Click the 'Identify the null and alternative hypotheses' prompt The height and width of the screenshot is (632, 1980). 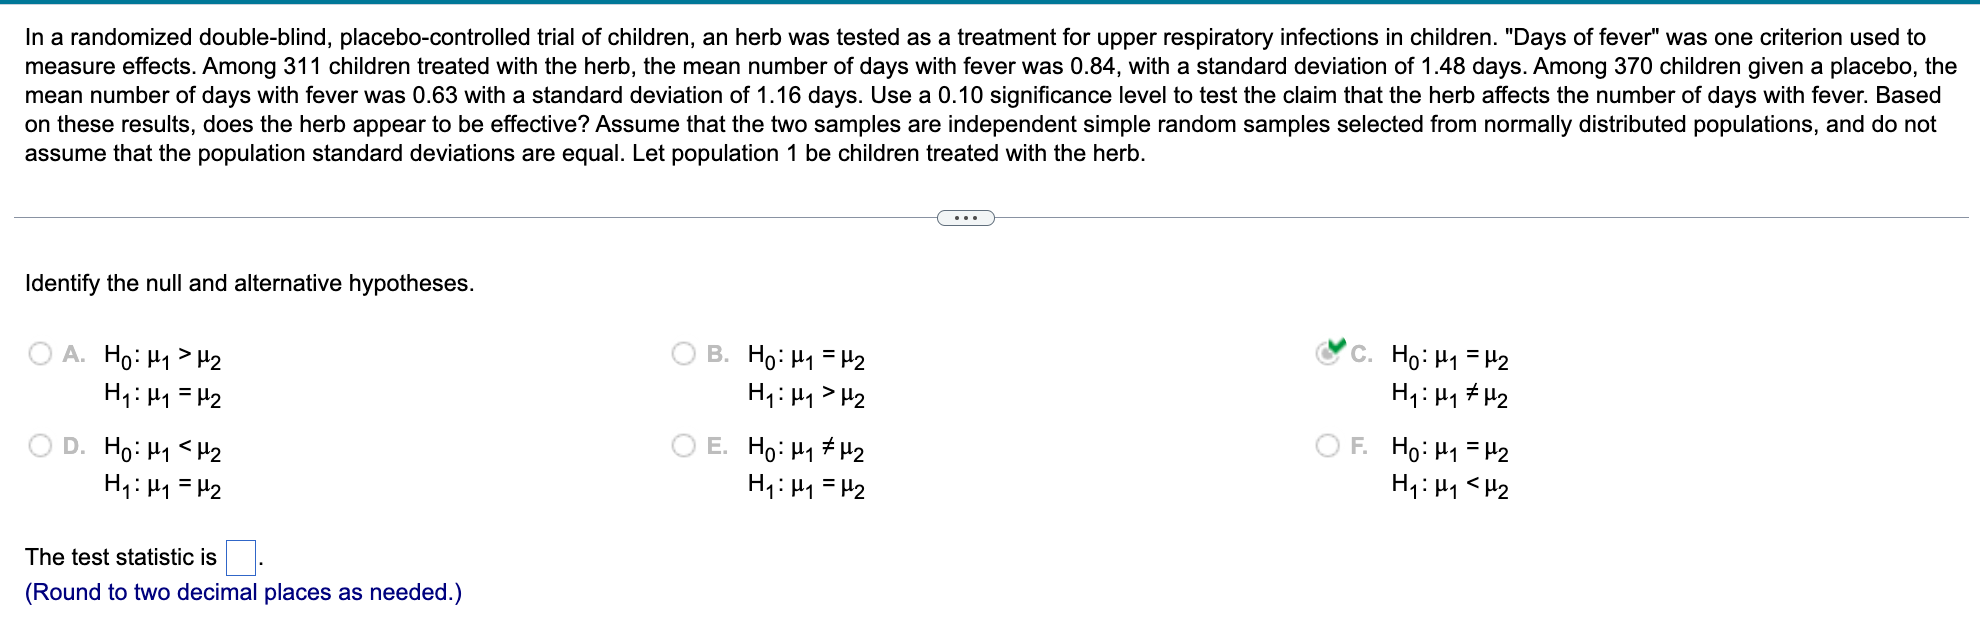point(249,283)
